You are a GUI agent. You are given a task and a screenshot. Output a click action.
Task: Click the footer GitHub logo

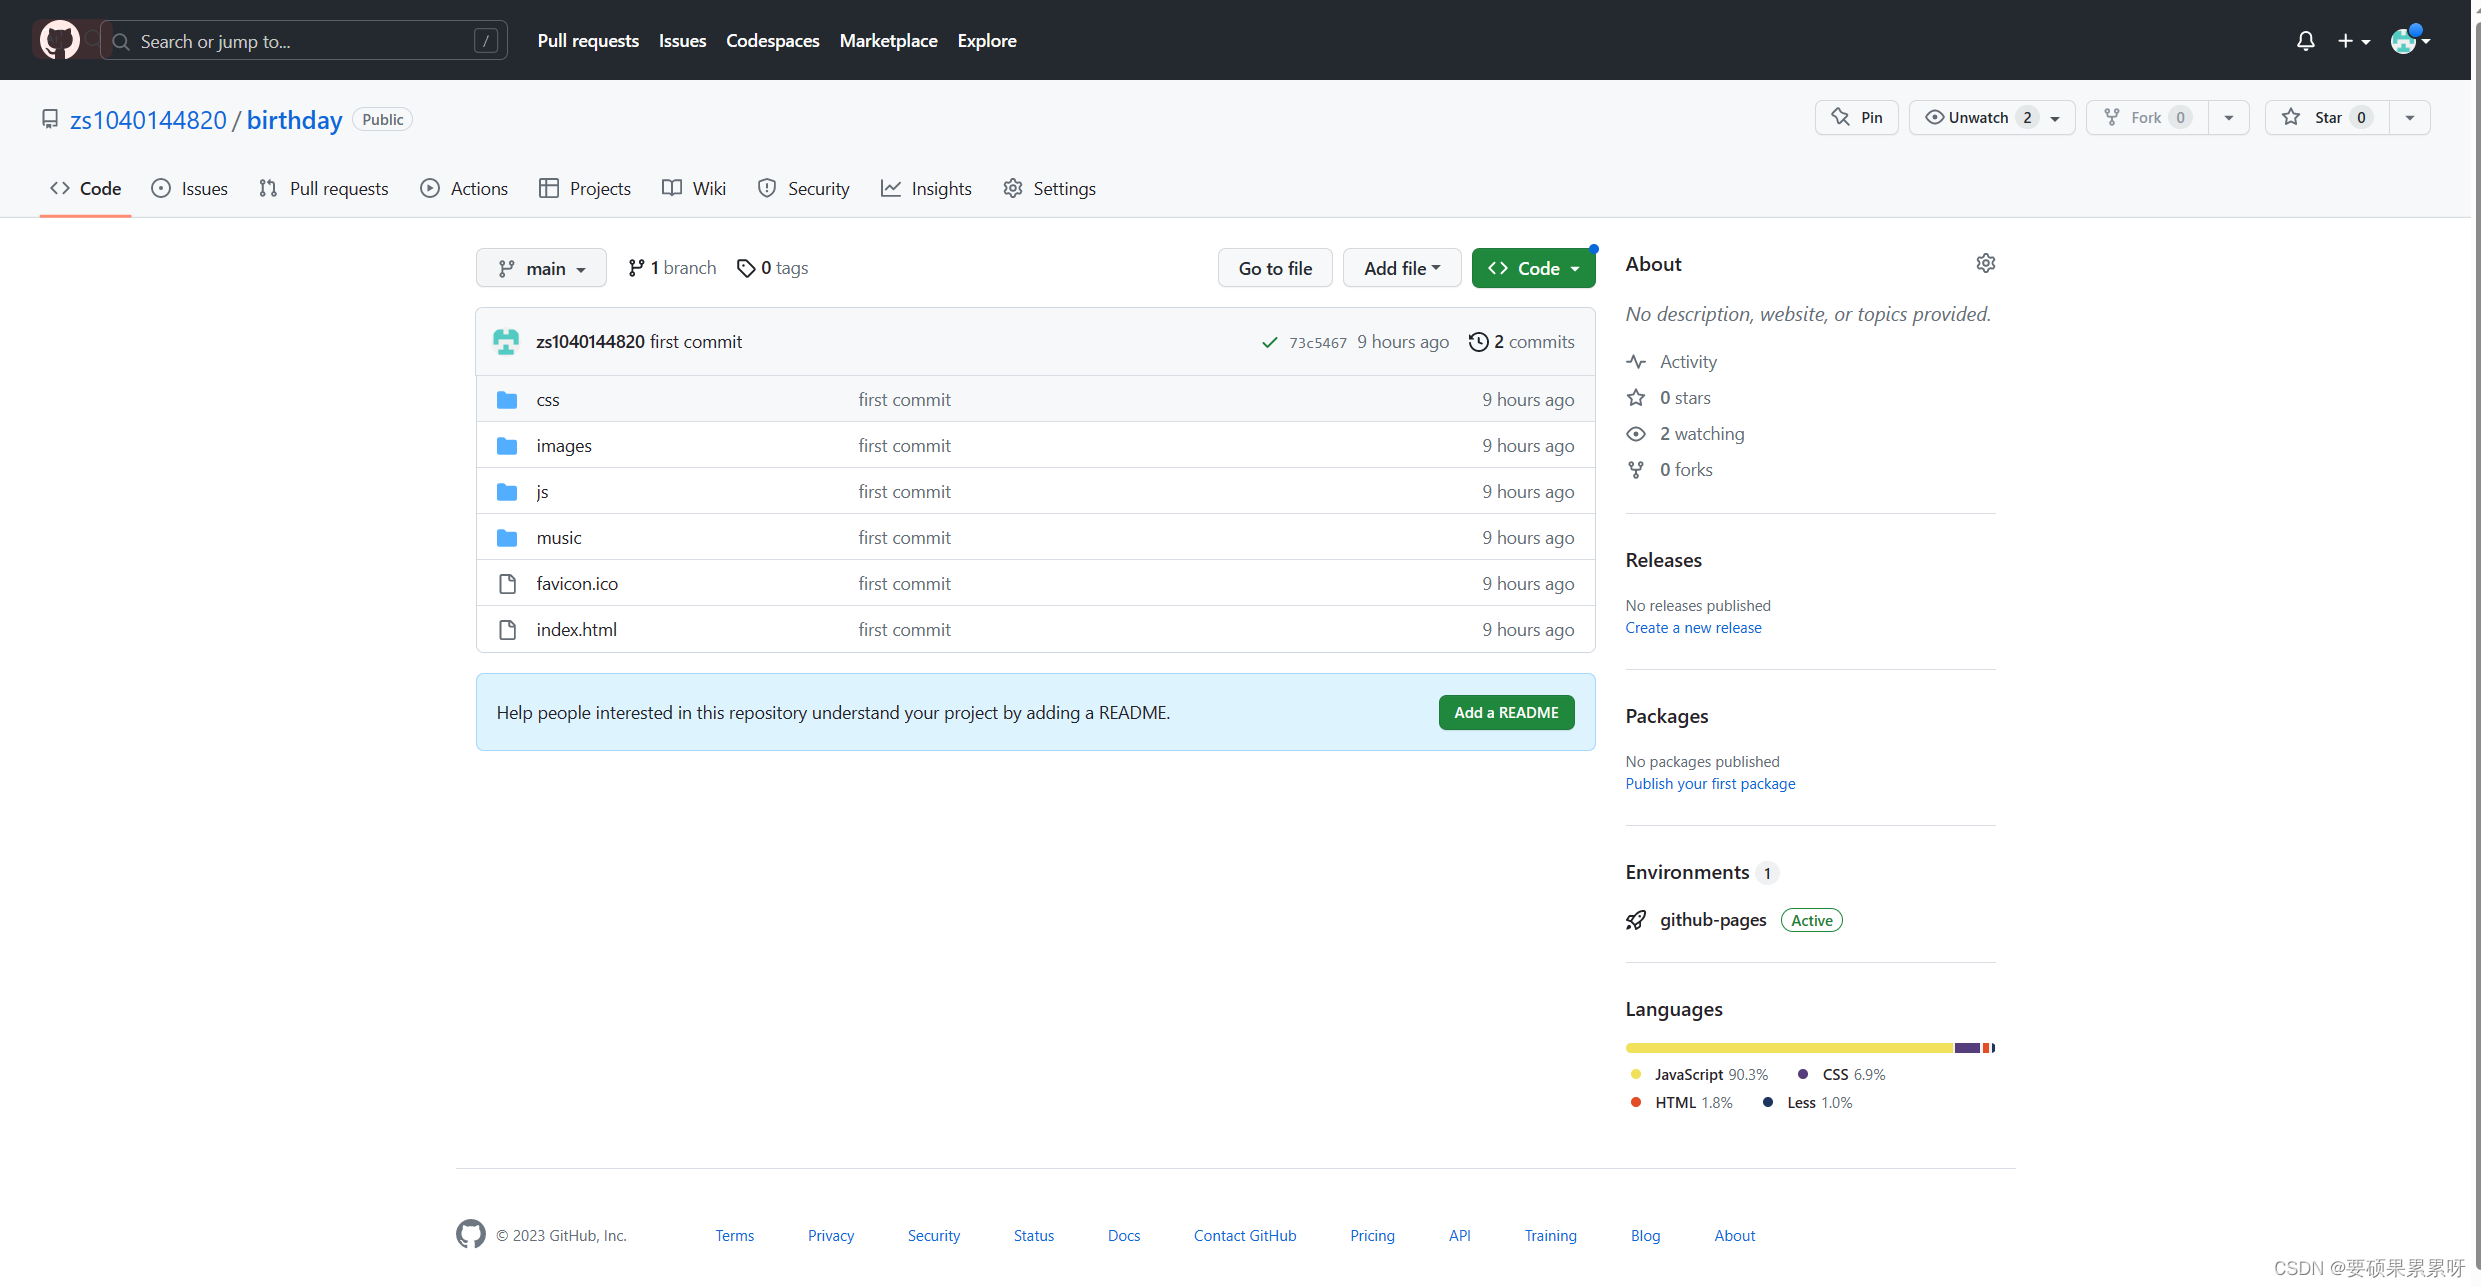point(471,1235)
